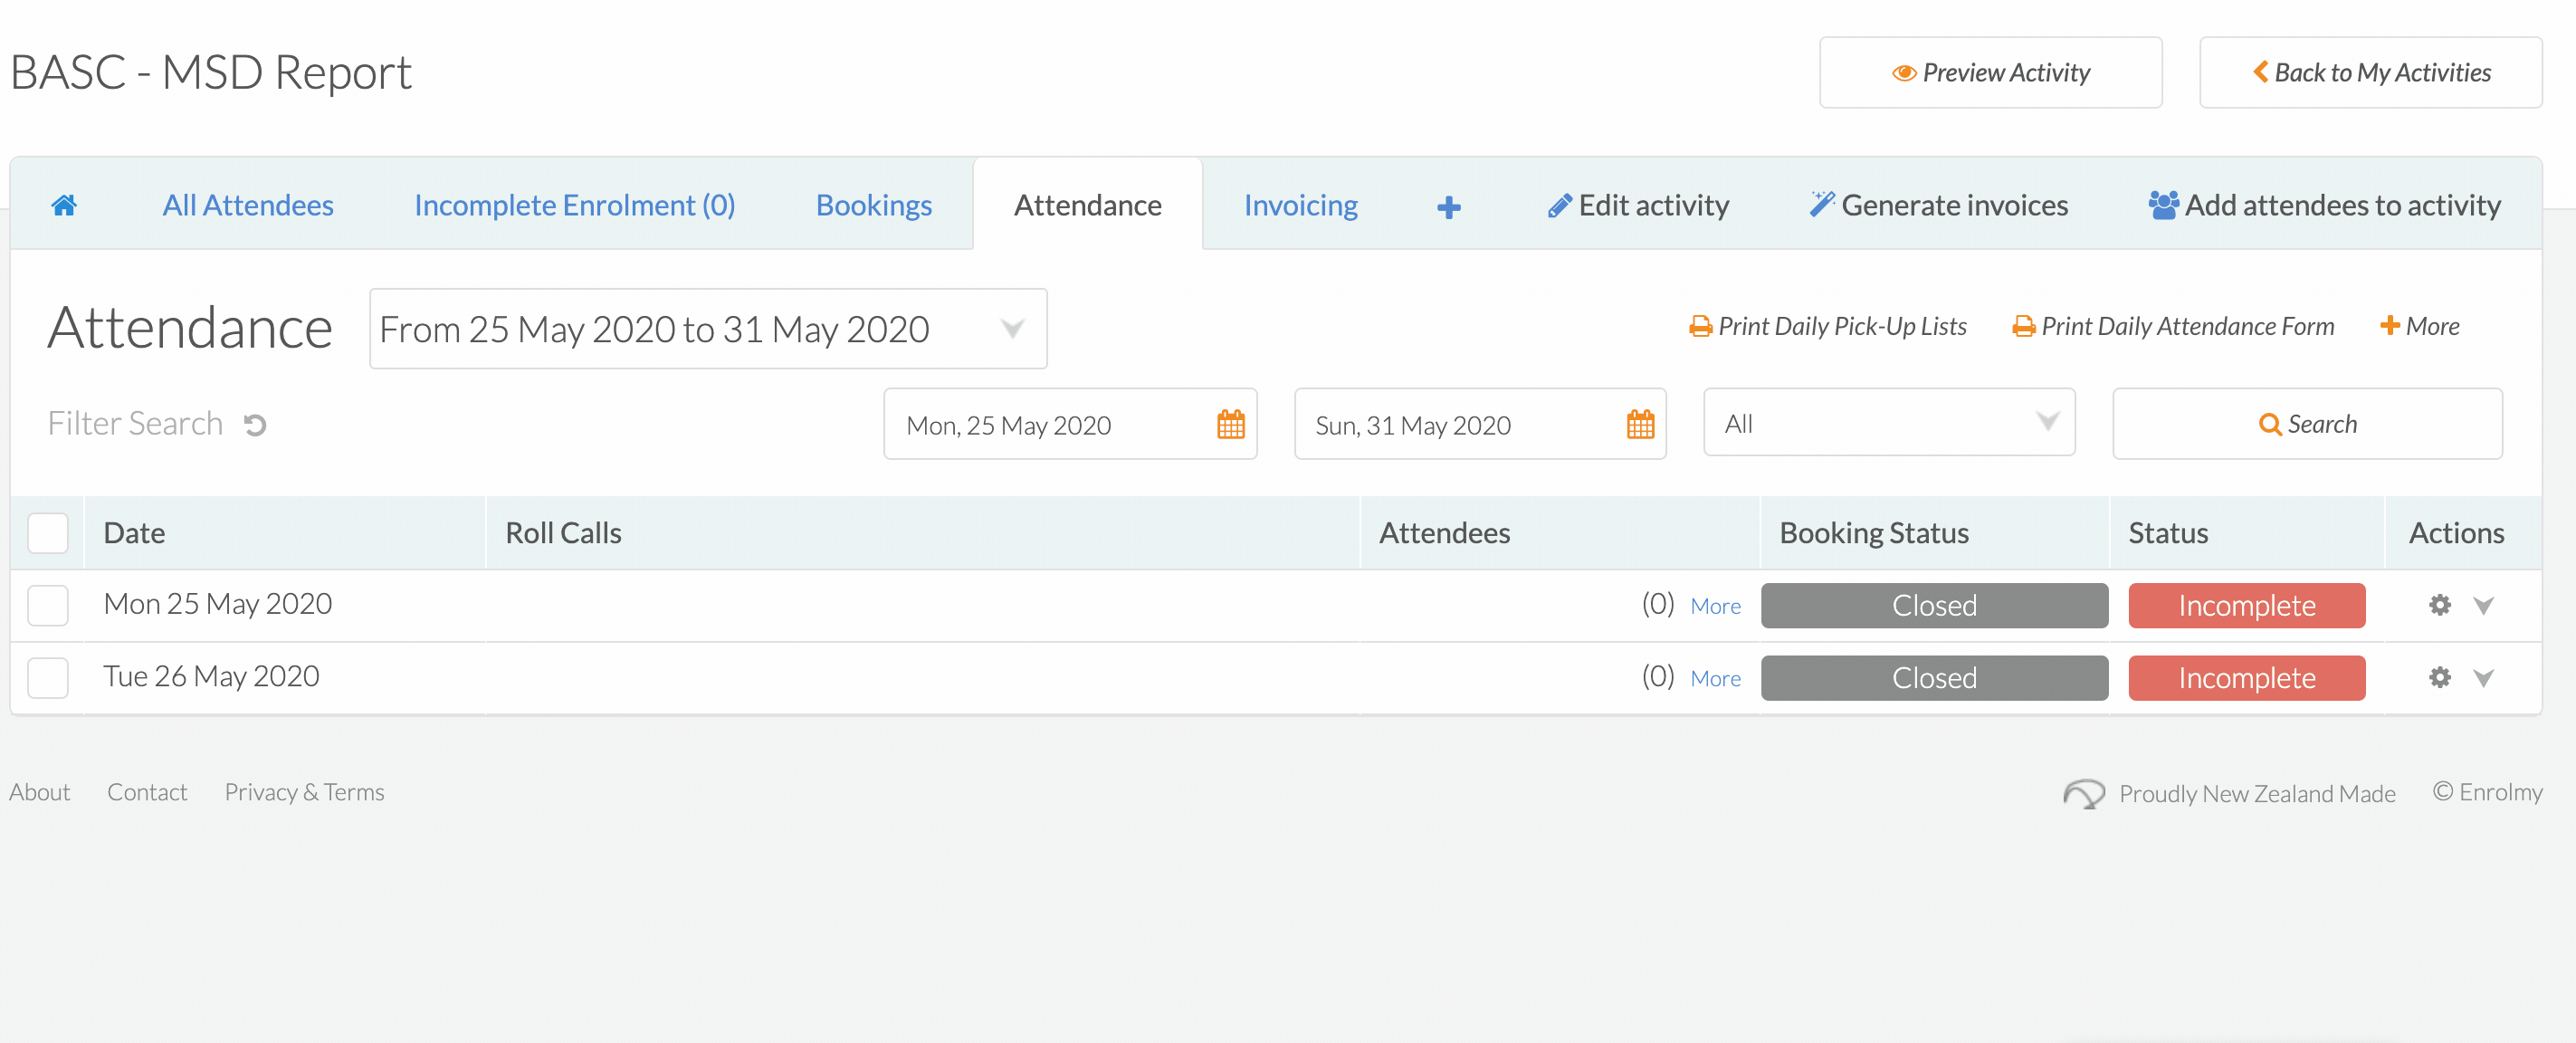Go to the Invoicing tab
The image size is (2576, 1043).
click(x=1300, y=205)
